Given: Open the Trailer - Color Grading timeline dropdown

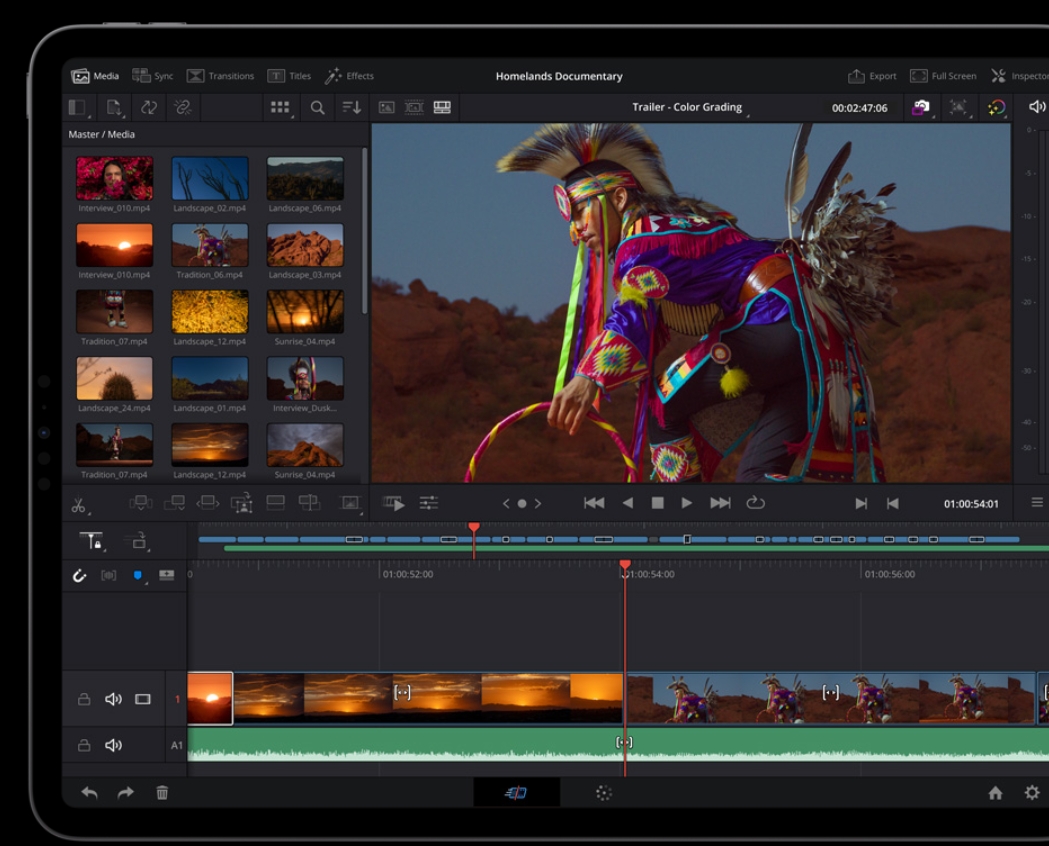Looking at the screenshot, I should pos(690,108).
